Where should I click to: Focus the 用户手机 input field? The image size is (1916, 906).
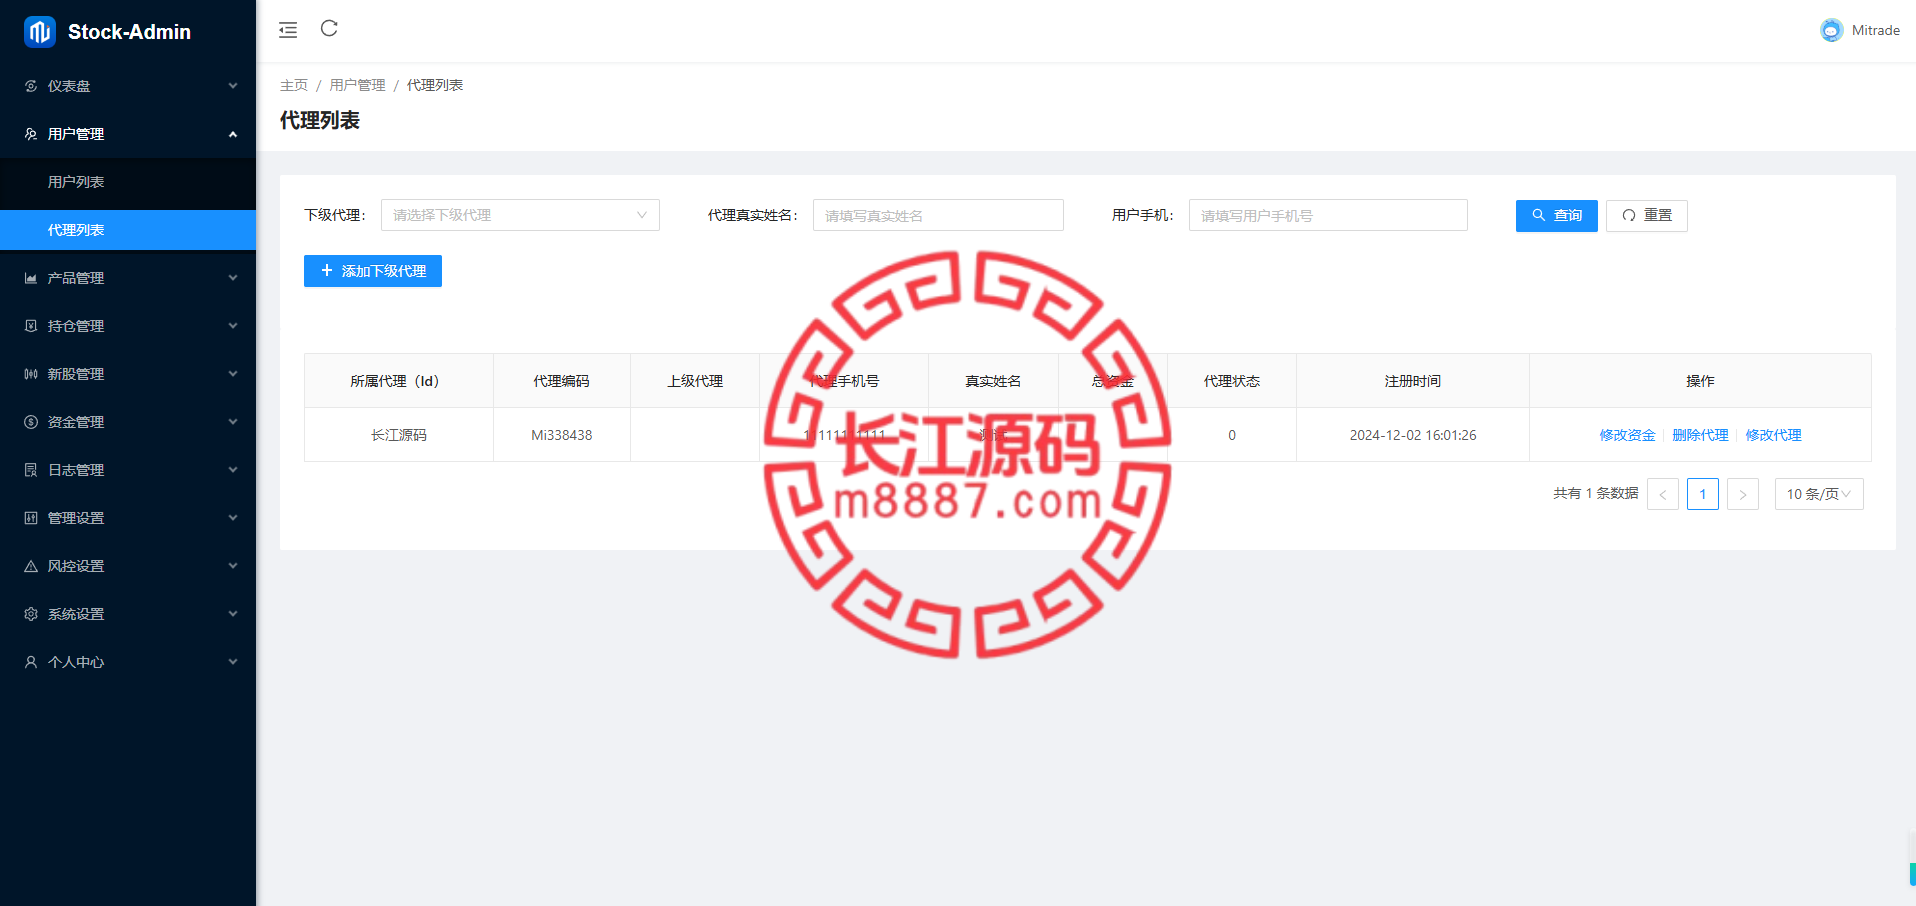coord(1328,215)
